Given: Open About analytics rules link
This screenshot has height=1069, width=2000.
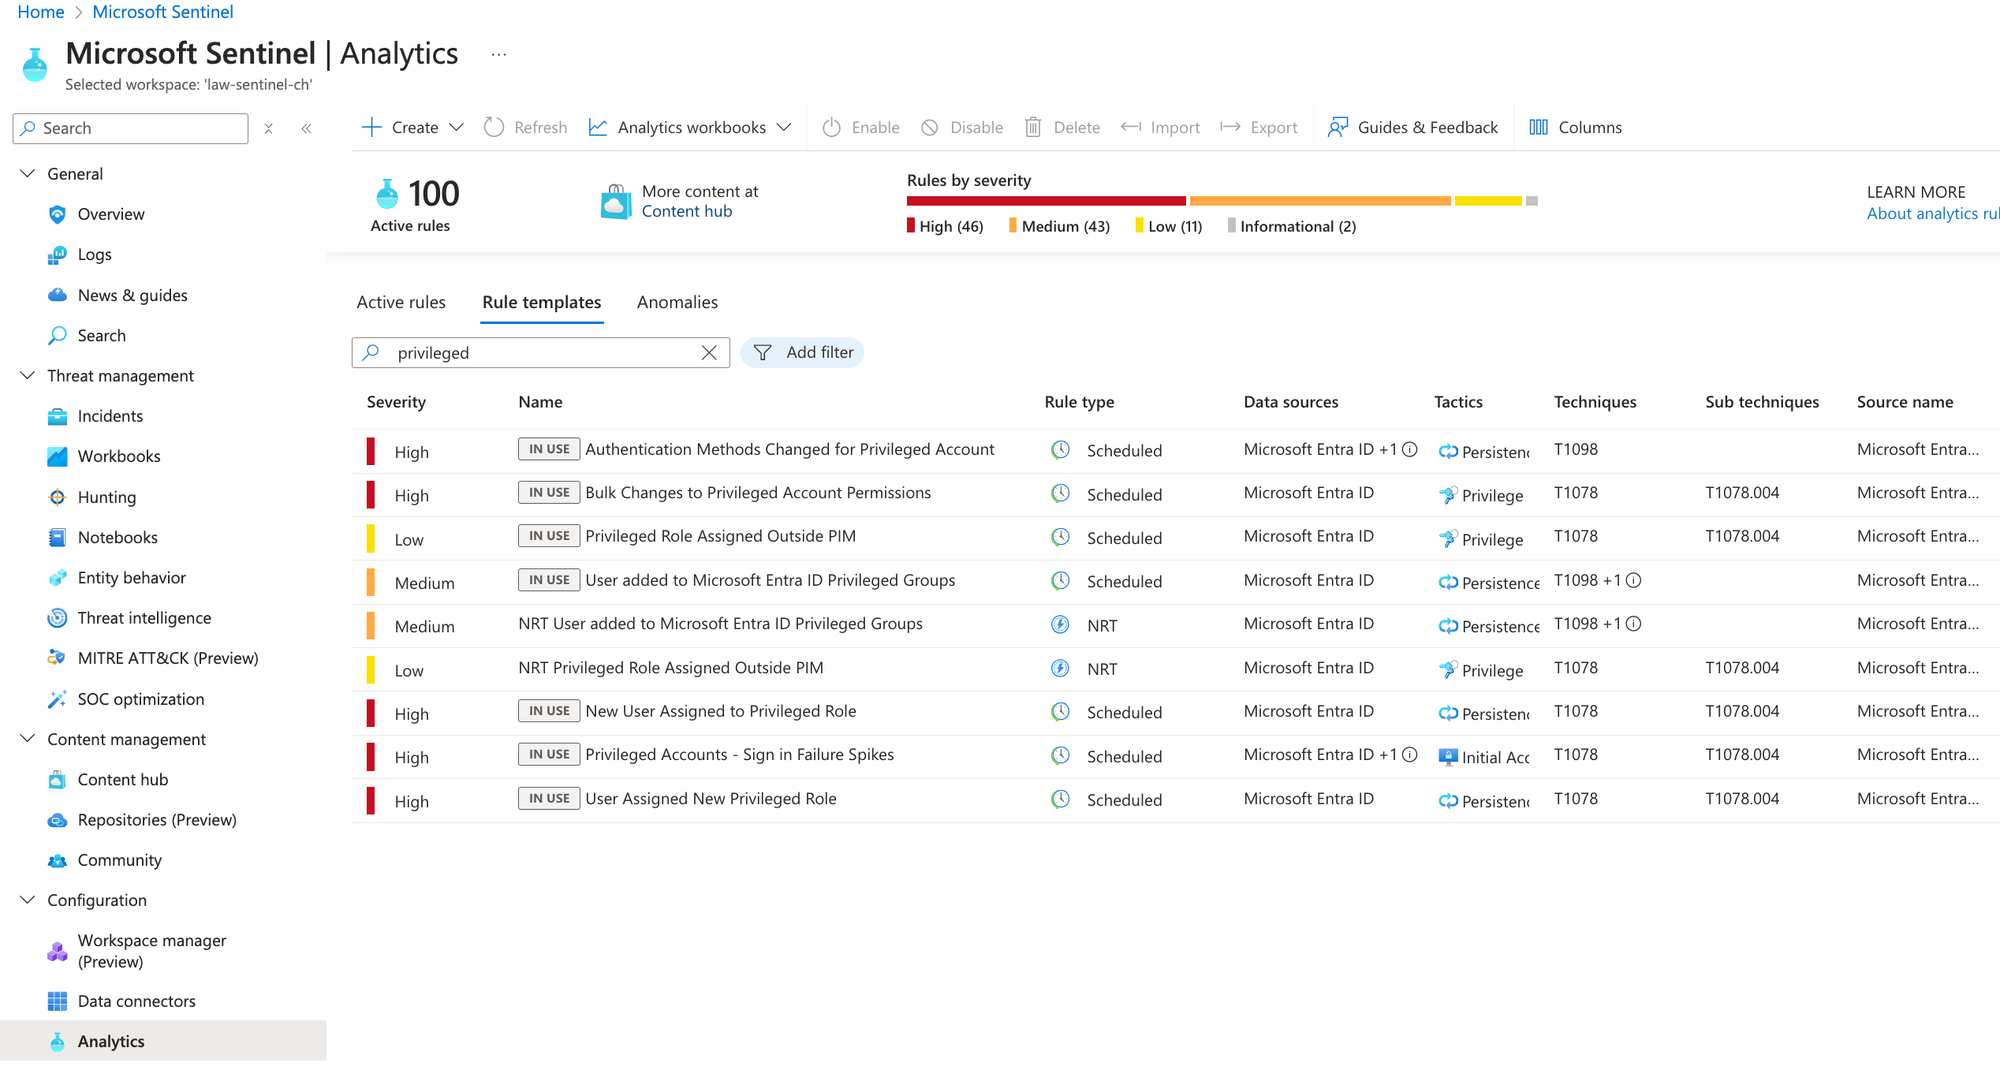Looking at the screenshot, I should pyautogui.click(x=1933, y=213).
